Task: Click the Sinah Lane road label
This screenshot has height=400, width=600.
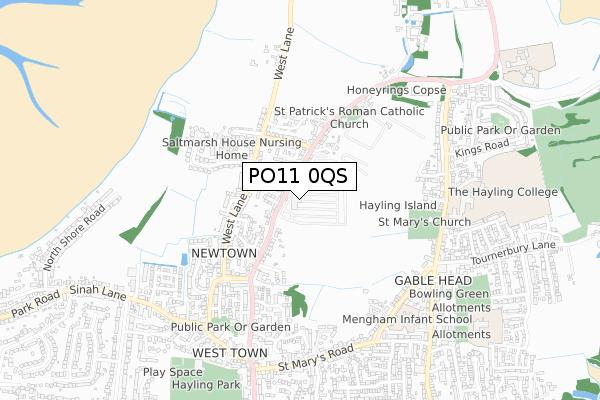Action: tap(98, 292)
